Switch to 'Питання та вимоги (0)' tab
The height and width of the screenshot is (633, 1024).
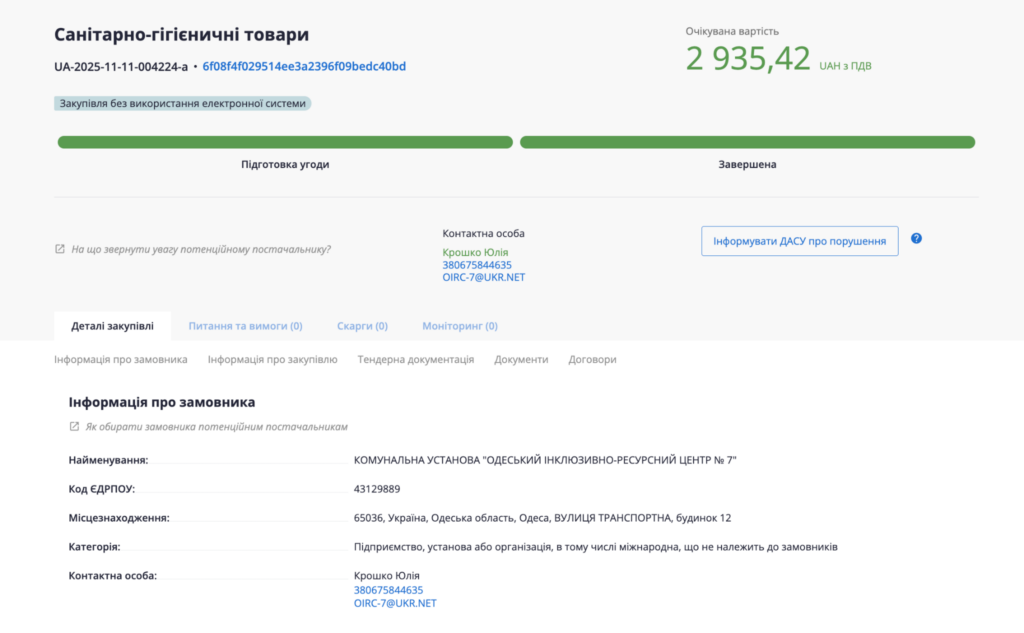click(x=245, y=326)
